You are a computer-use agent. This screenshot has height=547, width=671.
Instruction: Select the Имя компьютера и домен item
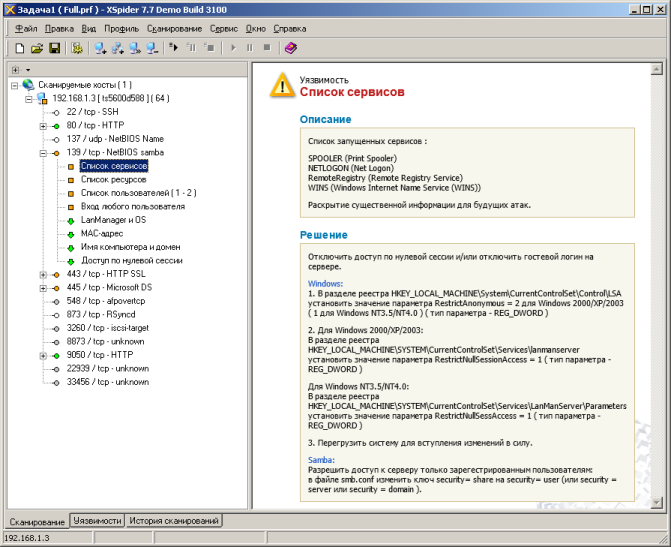(x=131, y=247)
